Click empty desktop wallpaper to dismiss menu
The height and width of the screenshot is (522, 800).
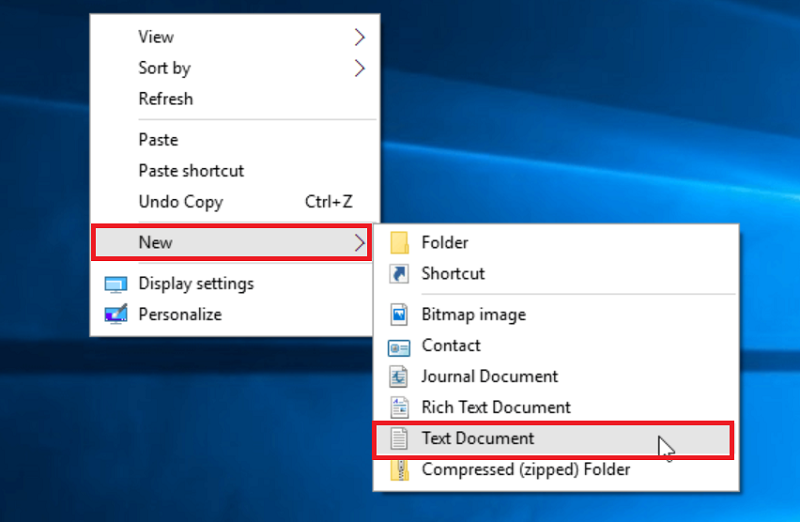(600, 120)
